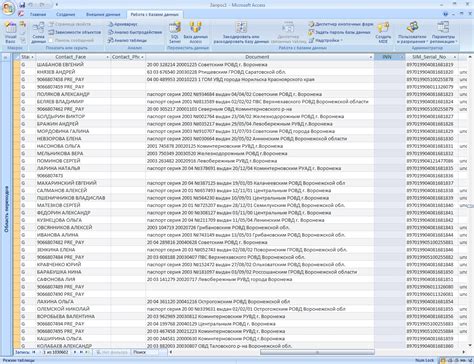Select cell ЛАРИНА НАТАЛЬЯ
The image size is (474, 364).
click(x=73, y=168)
